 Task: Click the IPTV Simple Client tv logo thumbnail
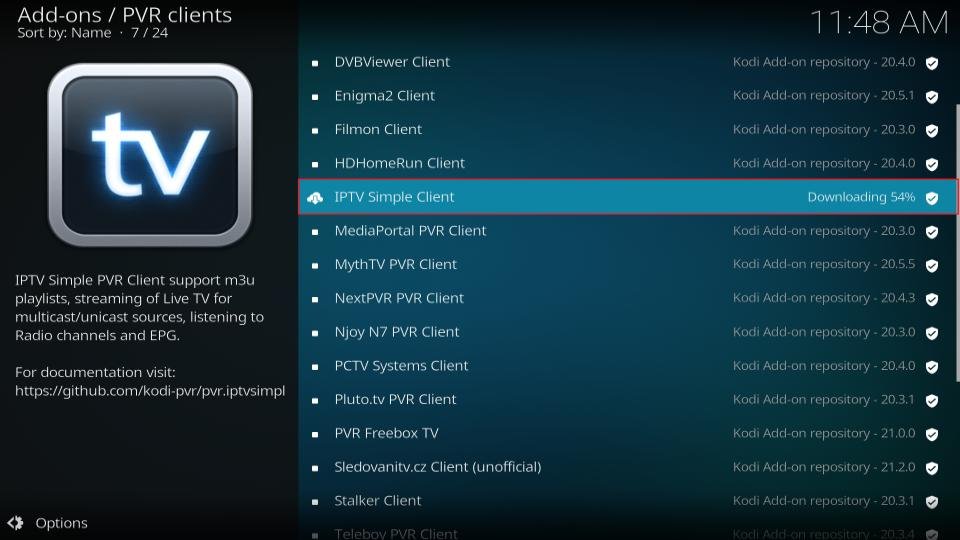(x=150, y=156)
